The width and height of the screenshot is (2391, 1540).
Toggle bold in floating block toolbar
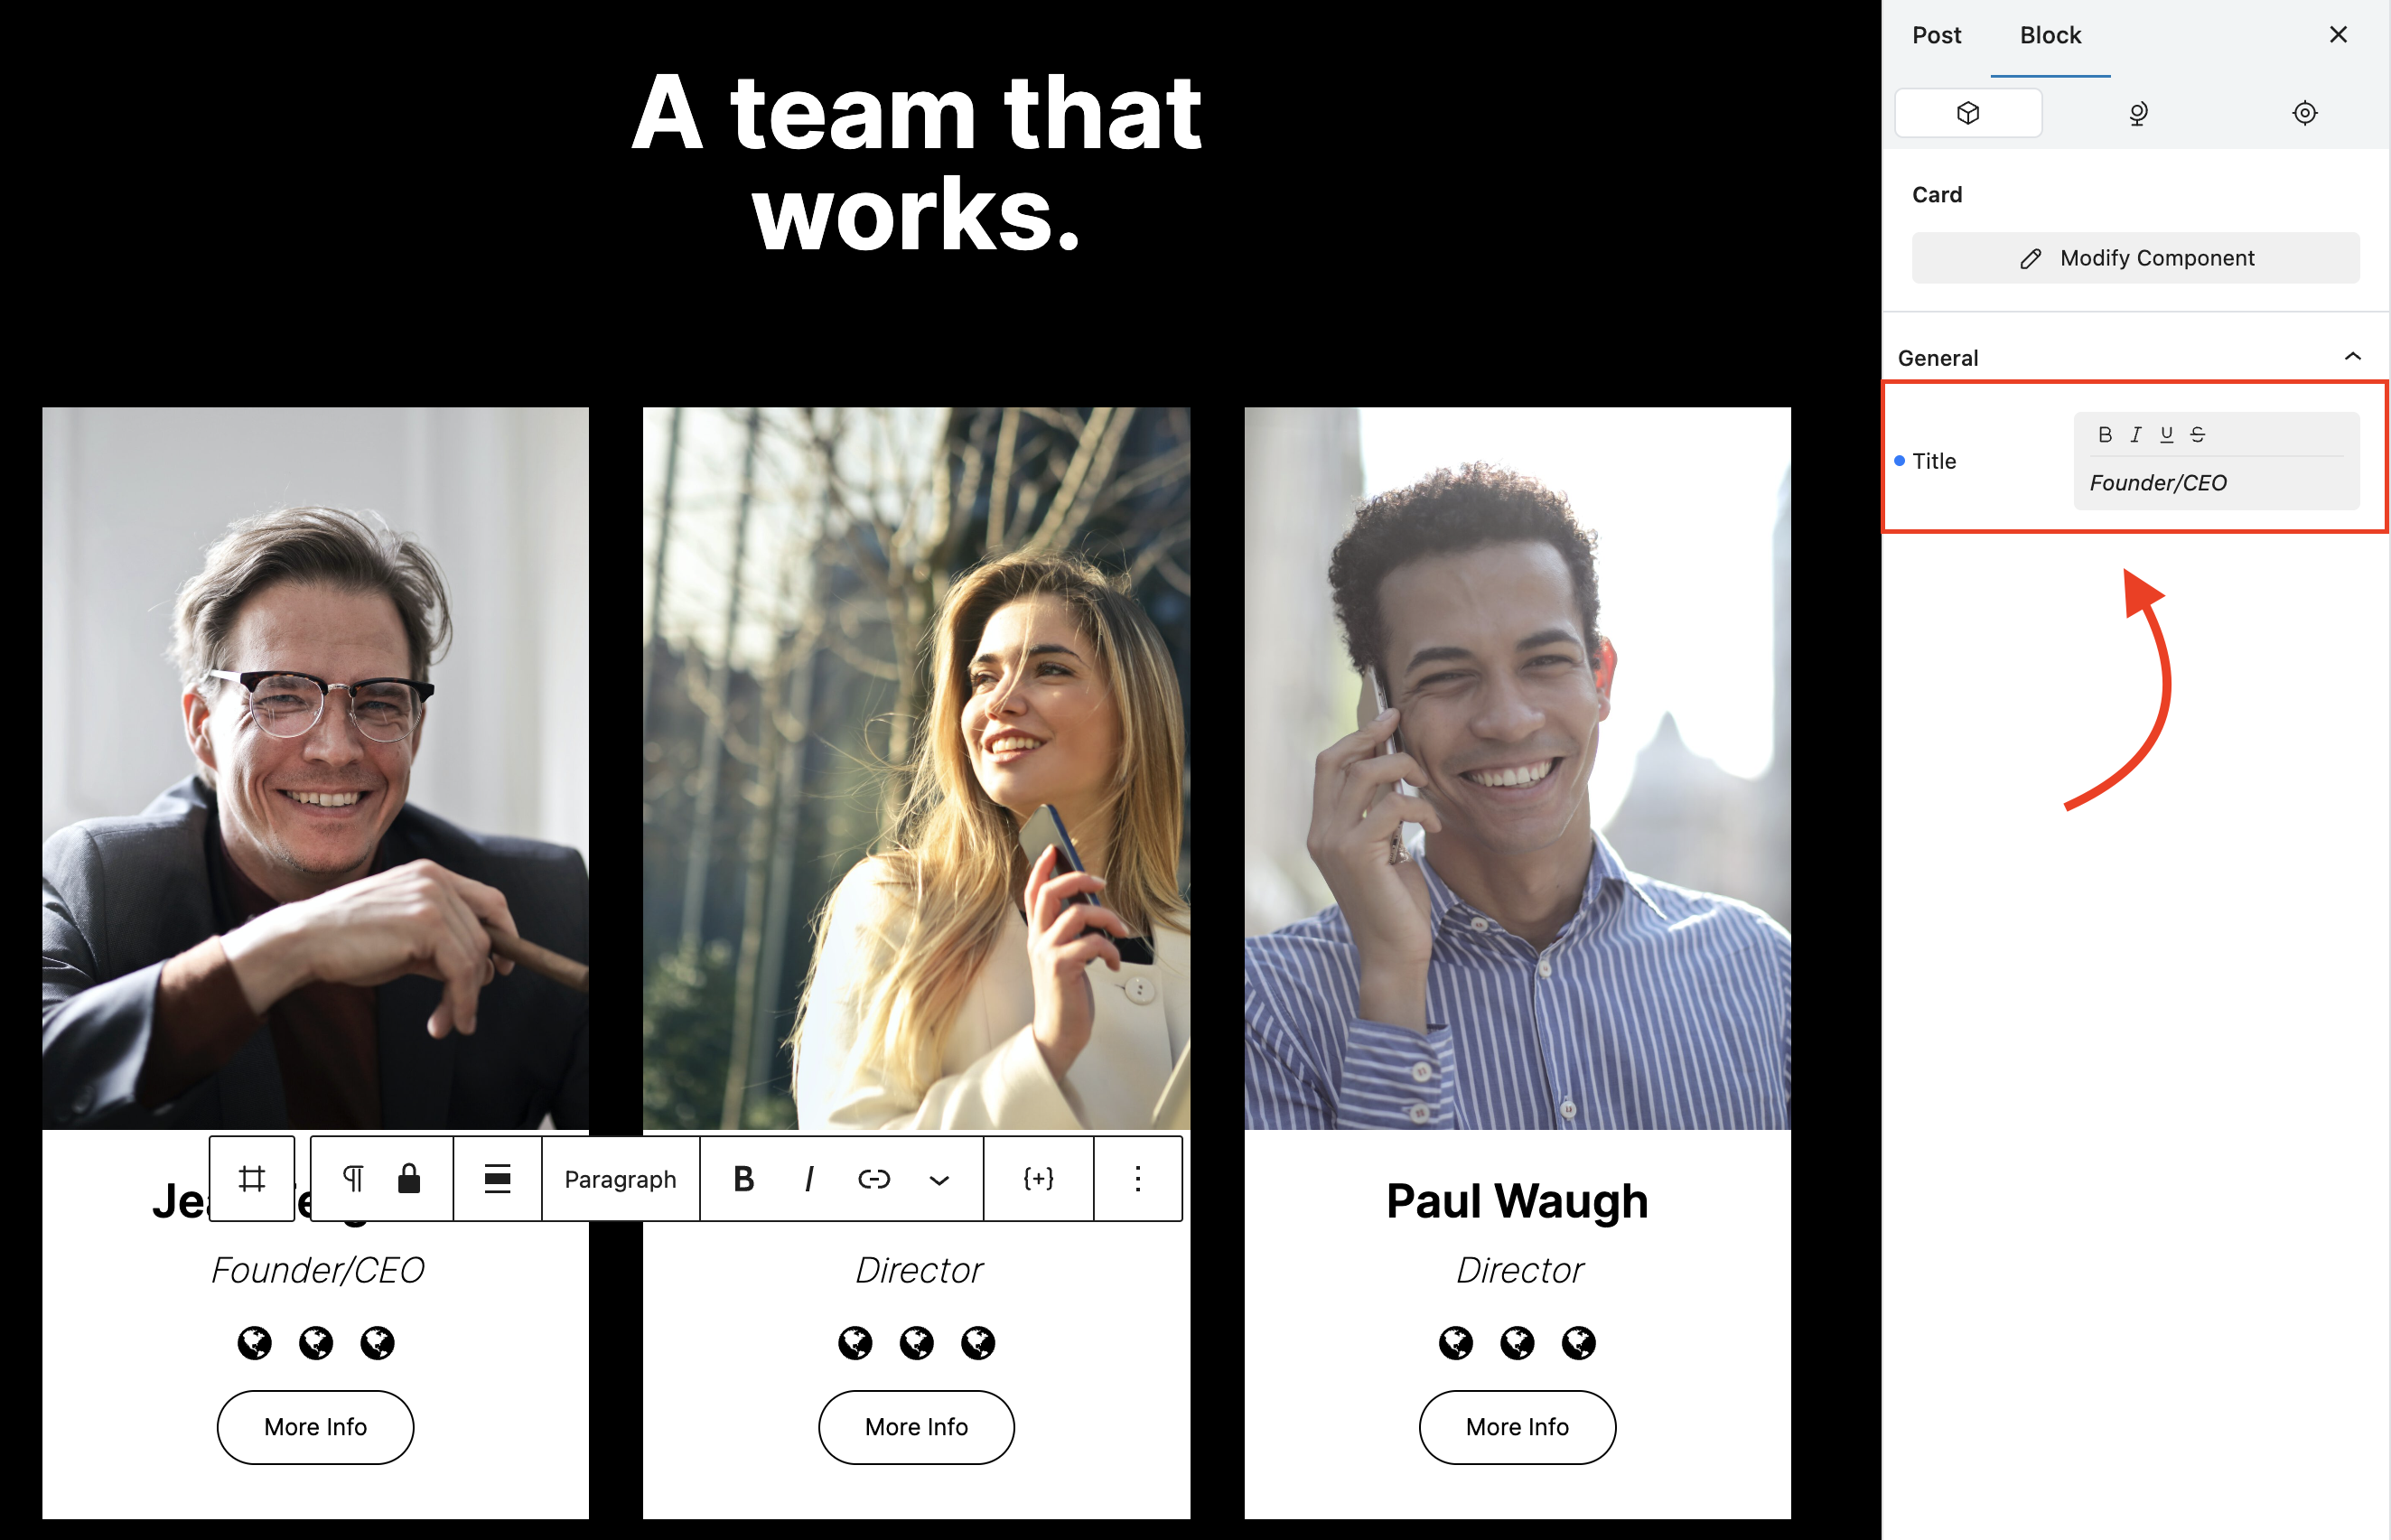[743, 1179]
